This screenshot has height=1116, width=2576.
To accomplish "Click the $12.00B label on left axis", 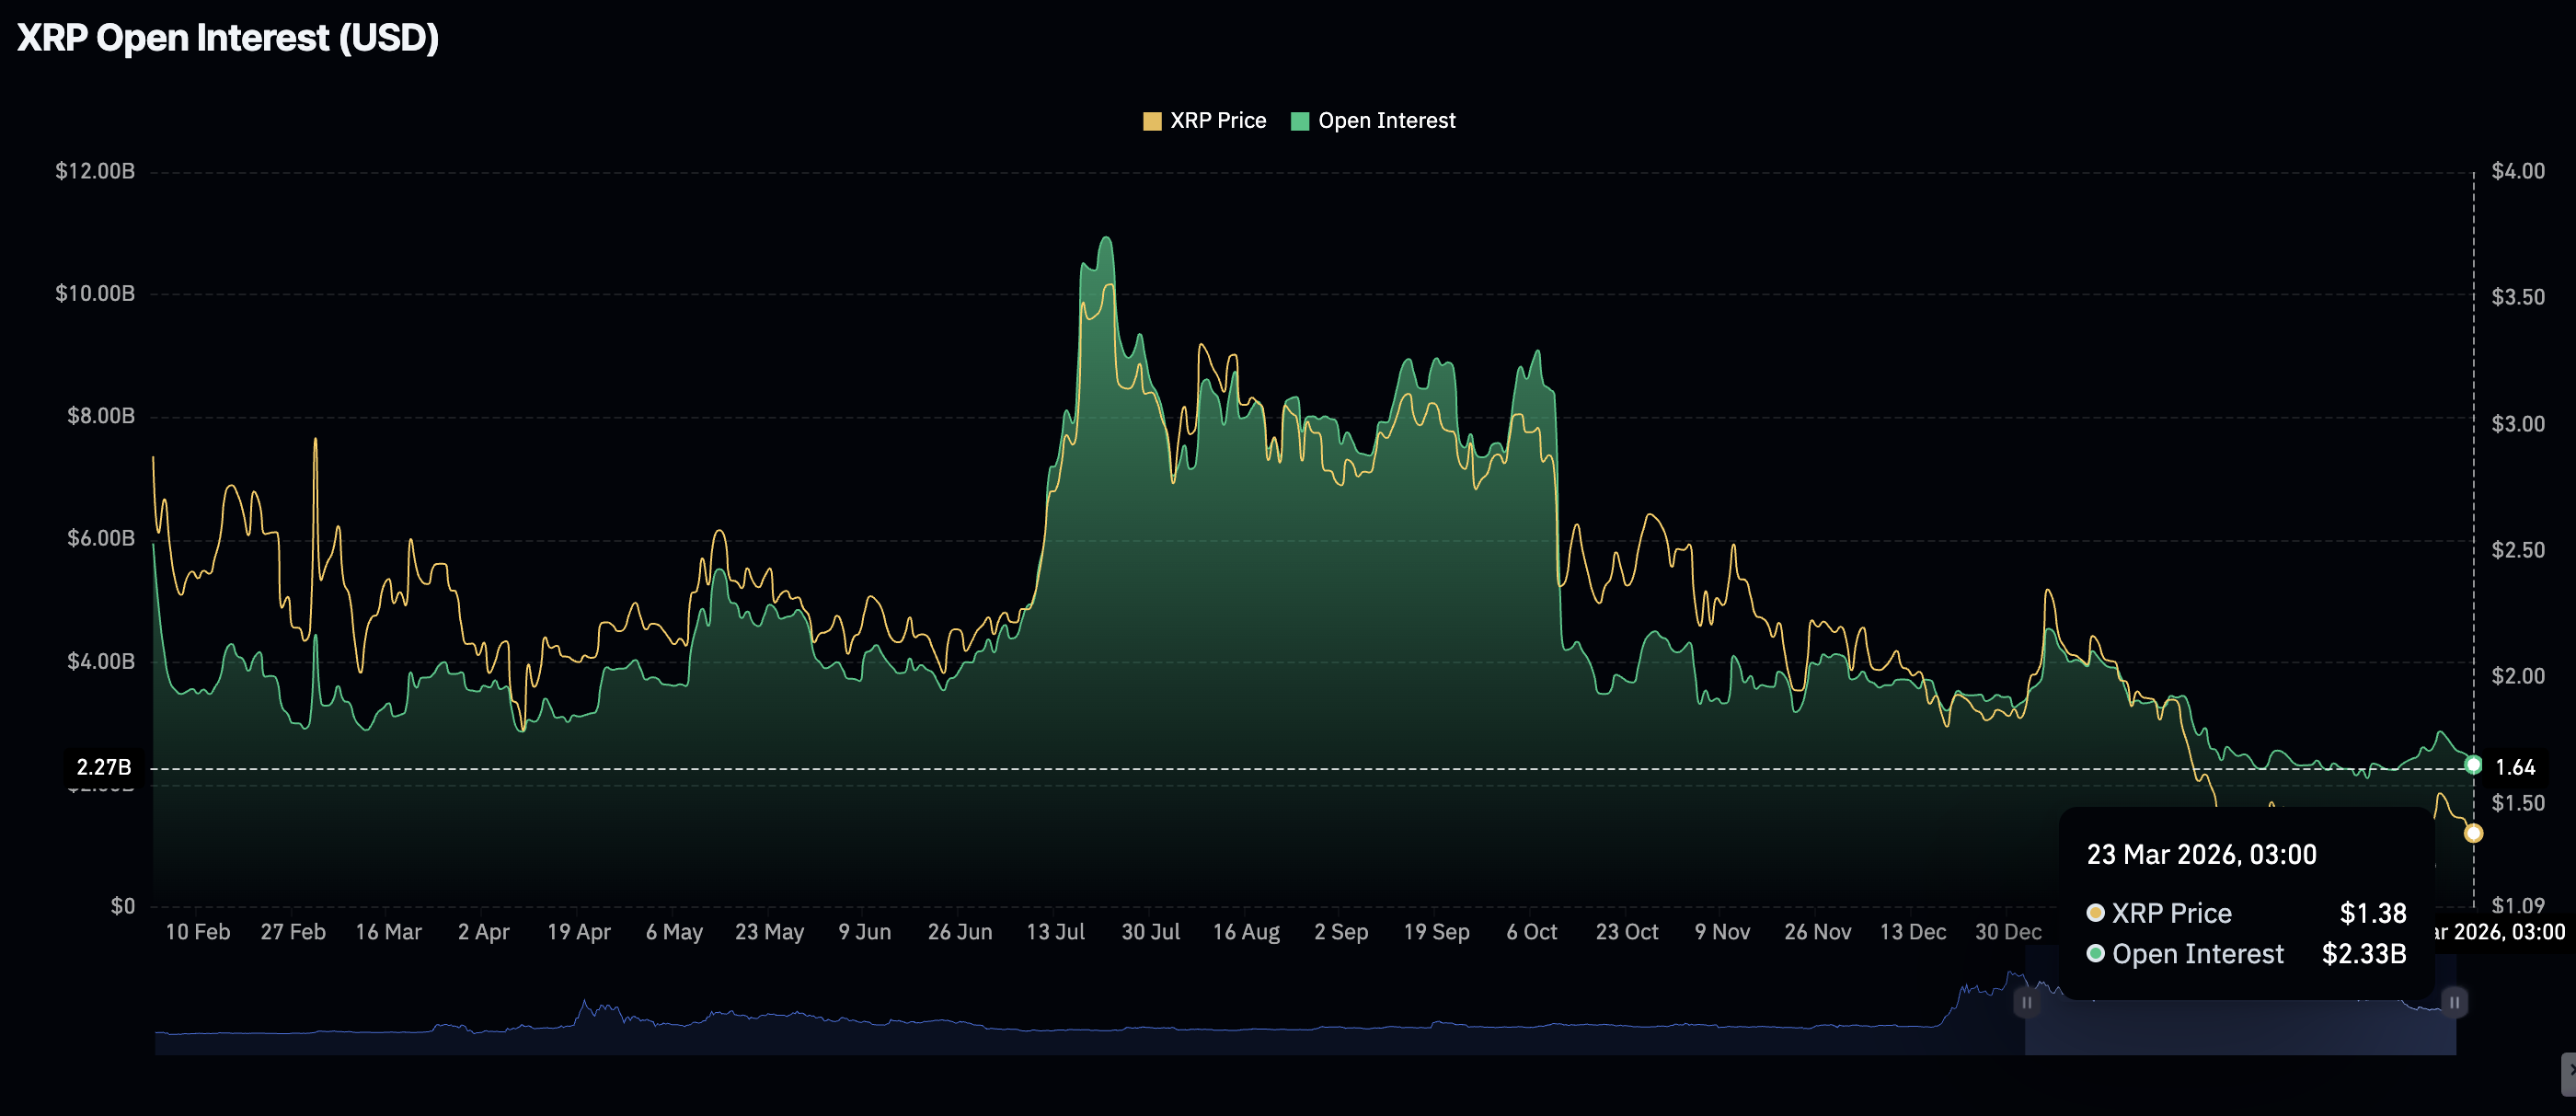I will point(94,171).
